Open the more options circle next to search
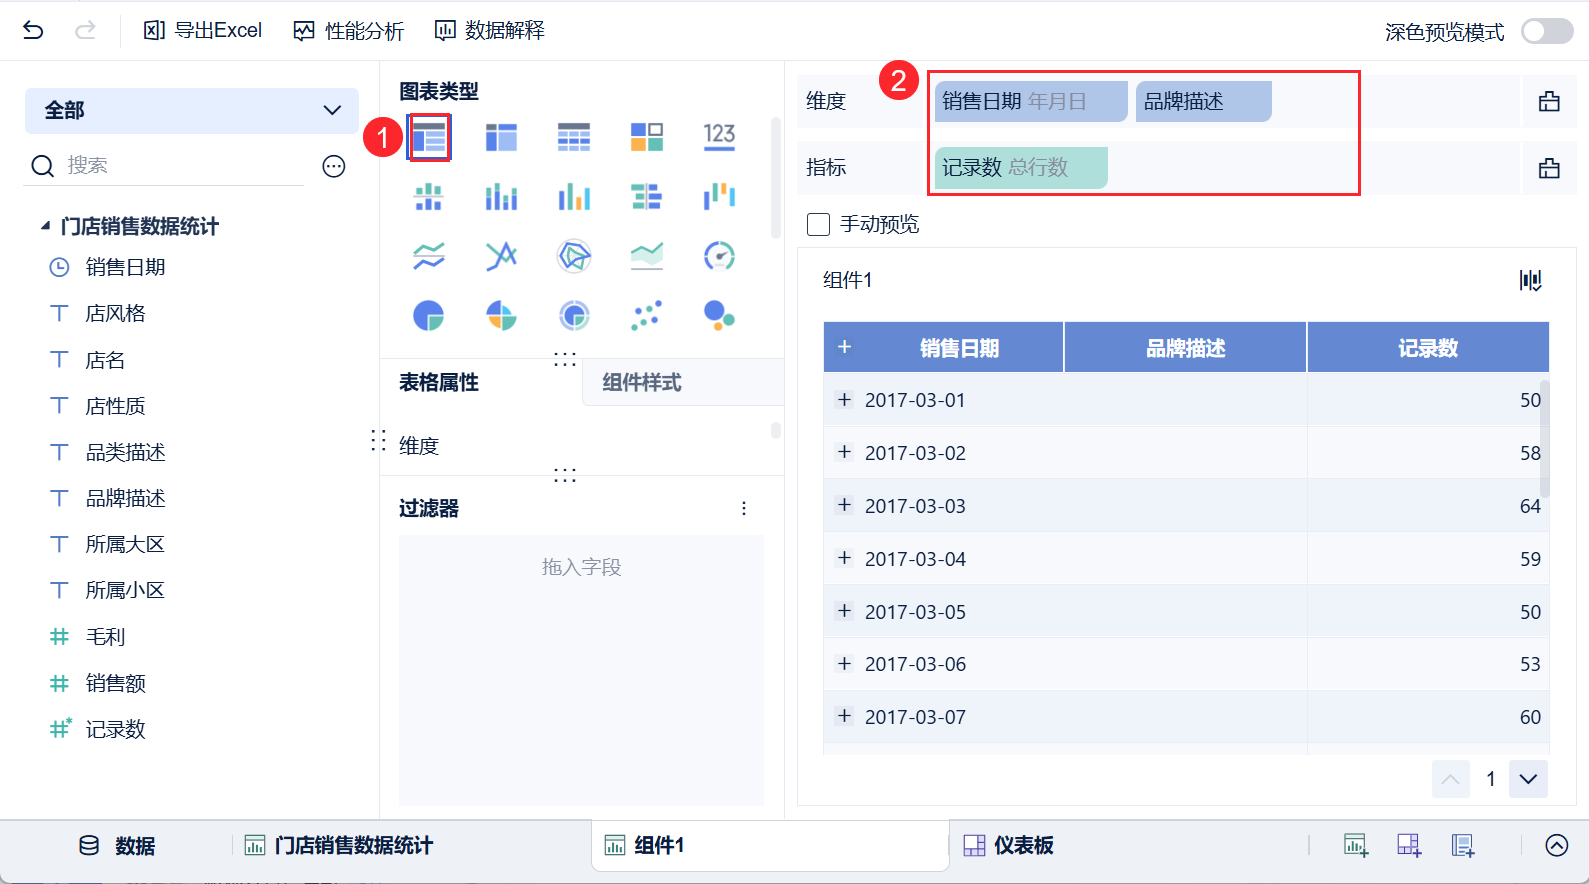1589x884 pixels. tap(334, 166)
